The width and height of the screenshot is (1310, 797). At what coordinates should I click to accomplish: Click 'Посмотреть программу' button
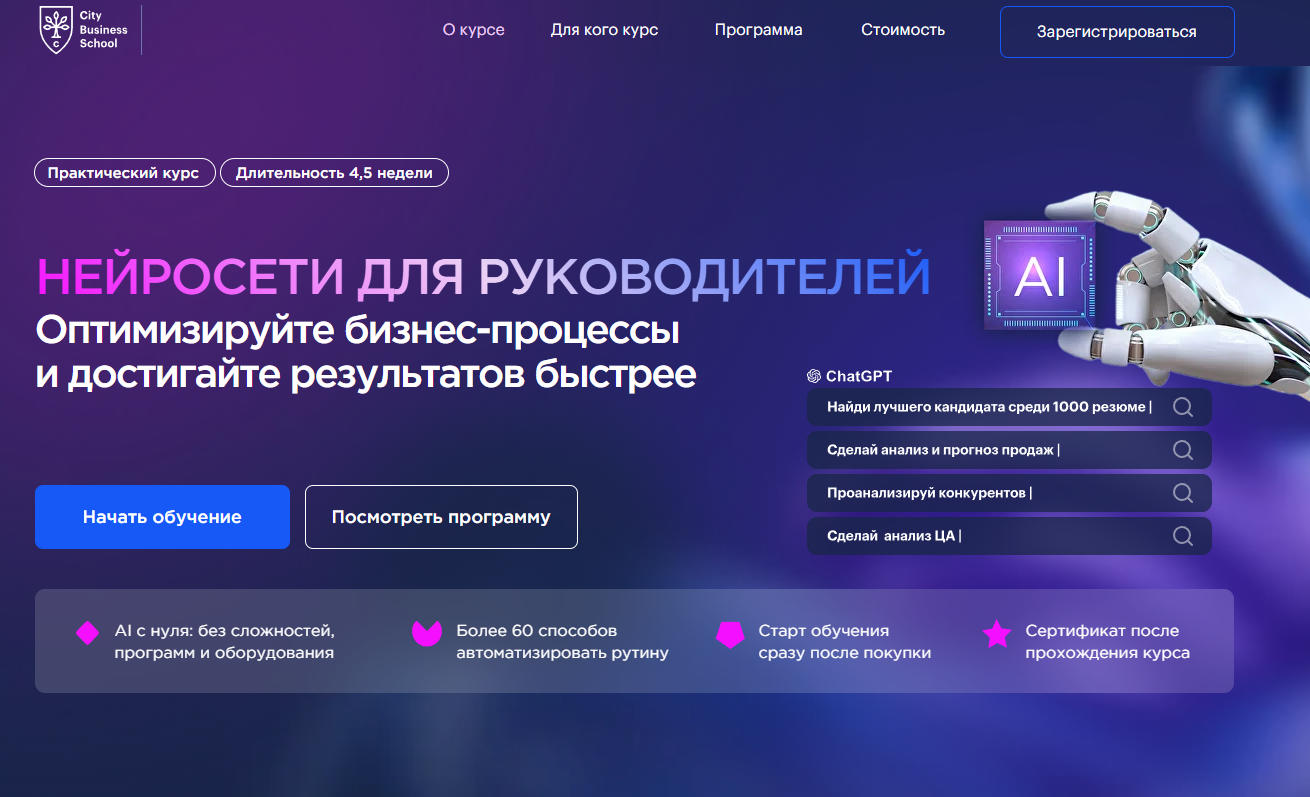[441, 517]
